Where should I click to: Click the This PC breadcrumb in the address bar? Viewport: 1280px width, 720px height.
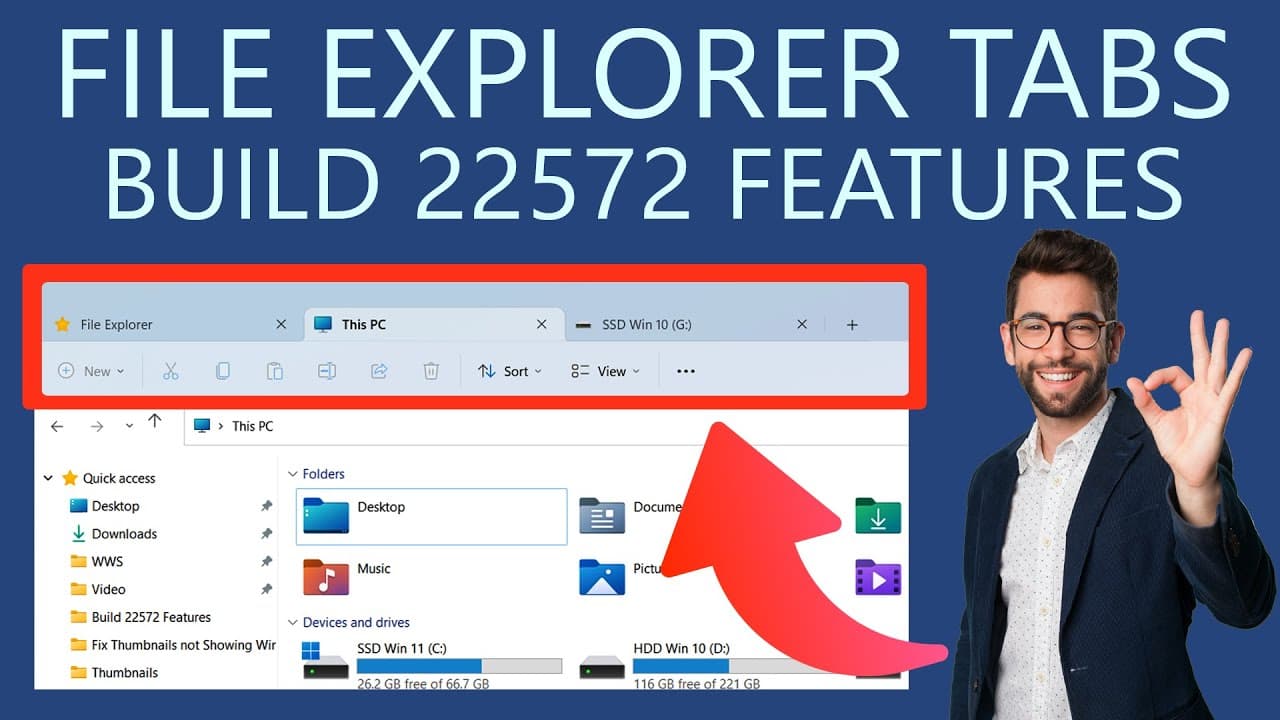252,426
